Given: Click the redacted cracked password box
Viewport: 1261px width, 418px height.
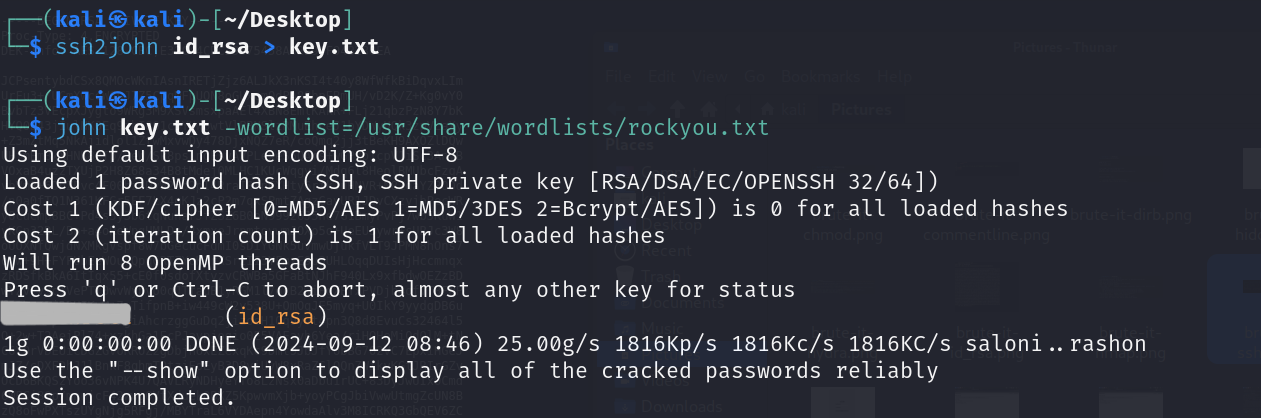Looking at the screenshot, I should [67, 317].
